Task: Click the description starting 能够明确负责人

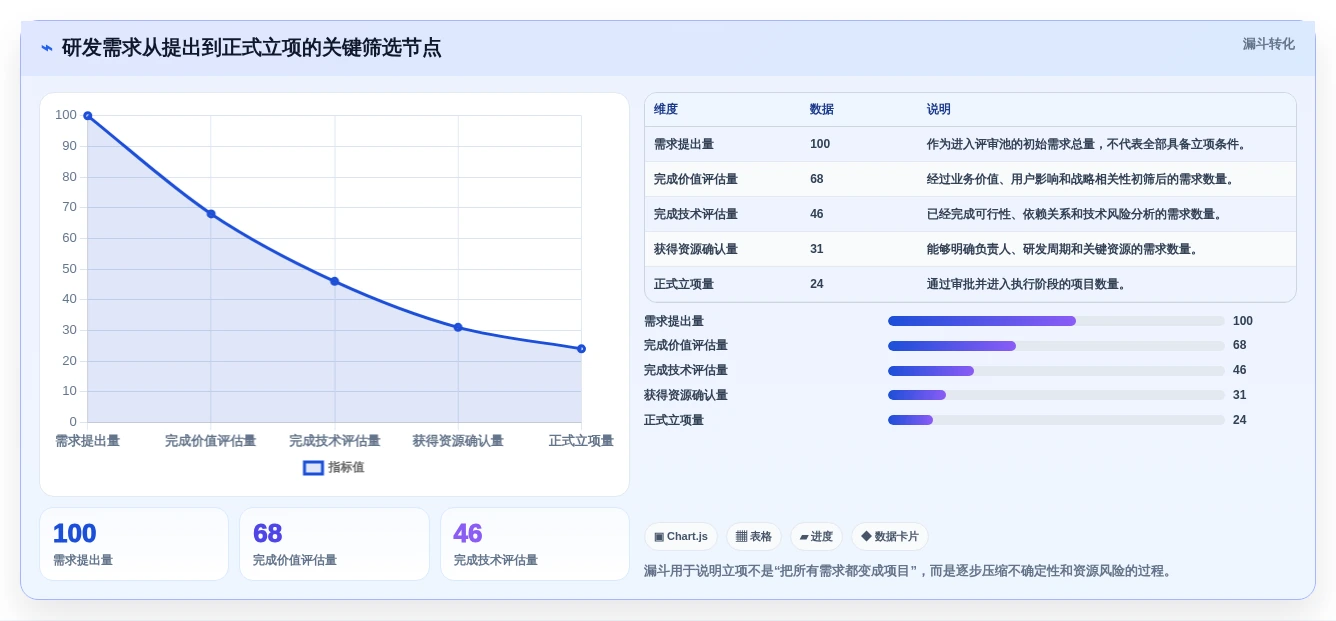Action: (1065, 249)
